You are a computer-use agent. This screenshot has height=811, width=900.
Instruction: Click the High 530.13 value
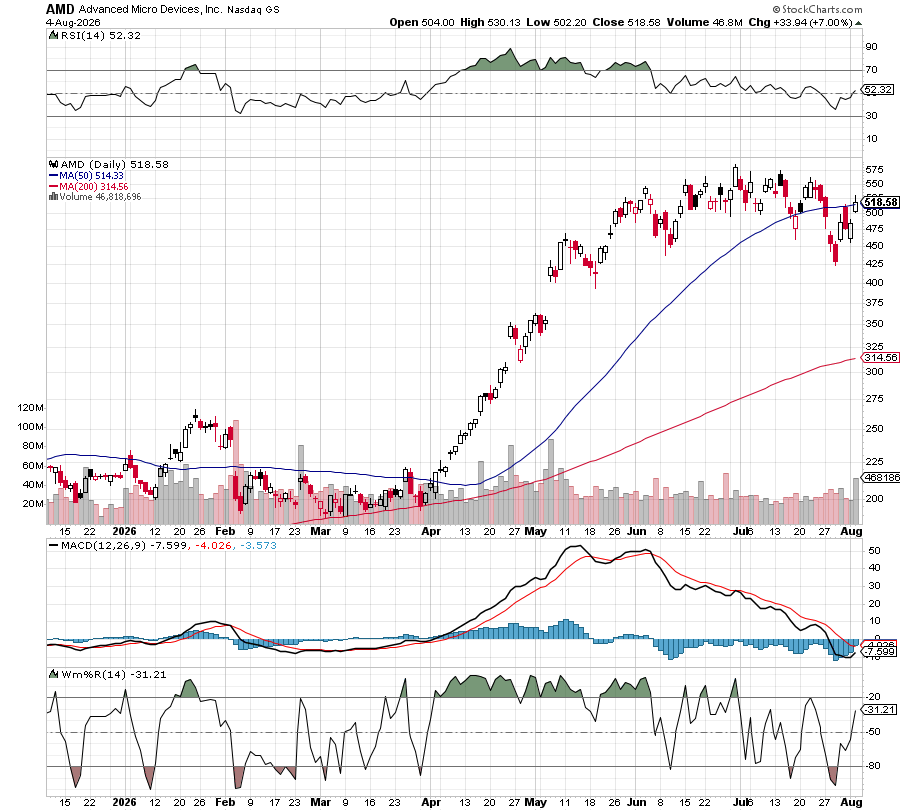(x=491, y=22)
